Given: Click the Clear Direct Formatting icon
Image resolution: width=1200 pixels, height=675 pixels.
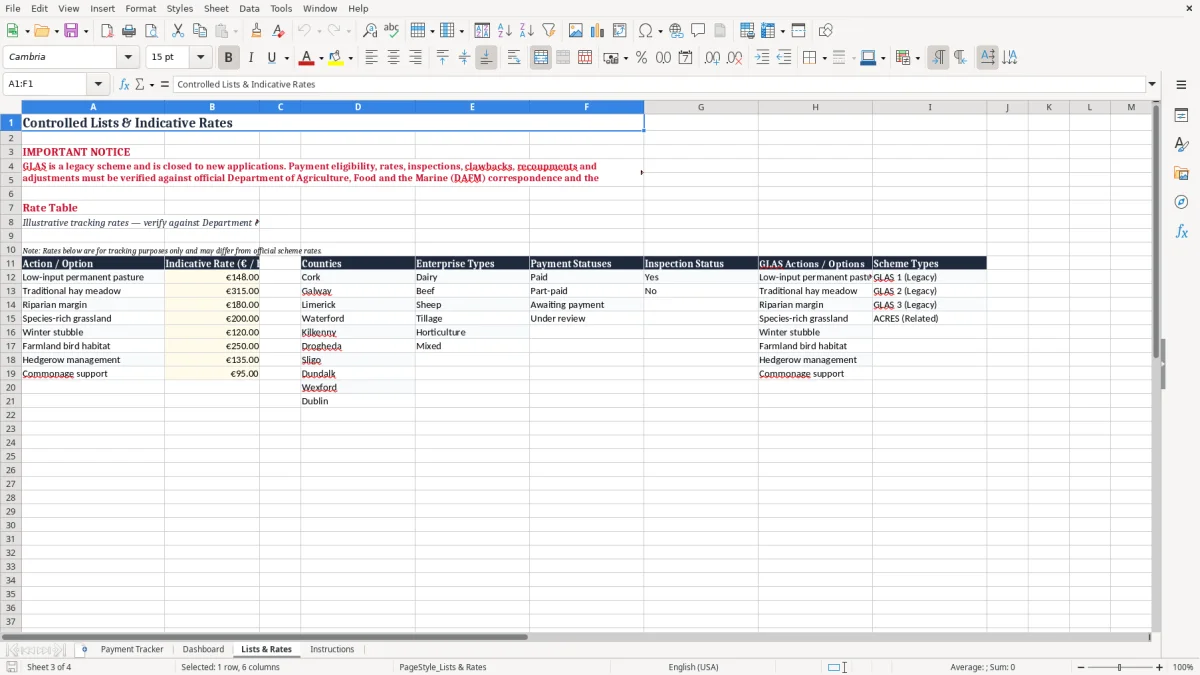Looking at the screenshot, I should pyautogui.click(x=278, y=31).
